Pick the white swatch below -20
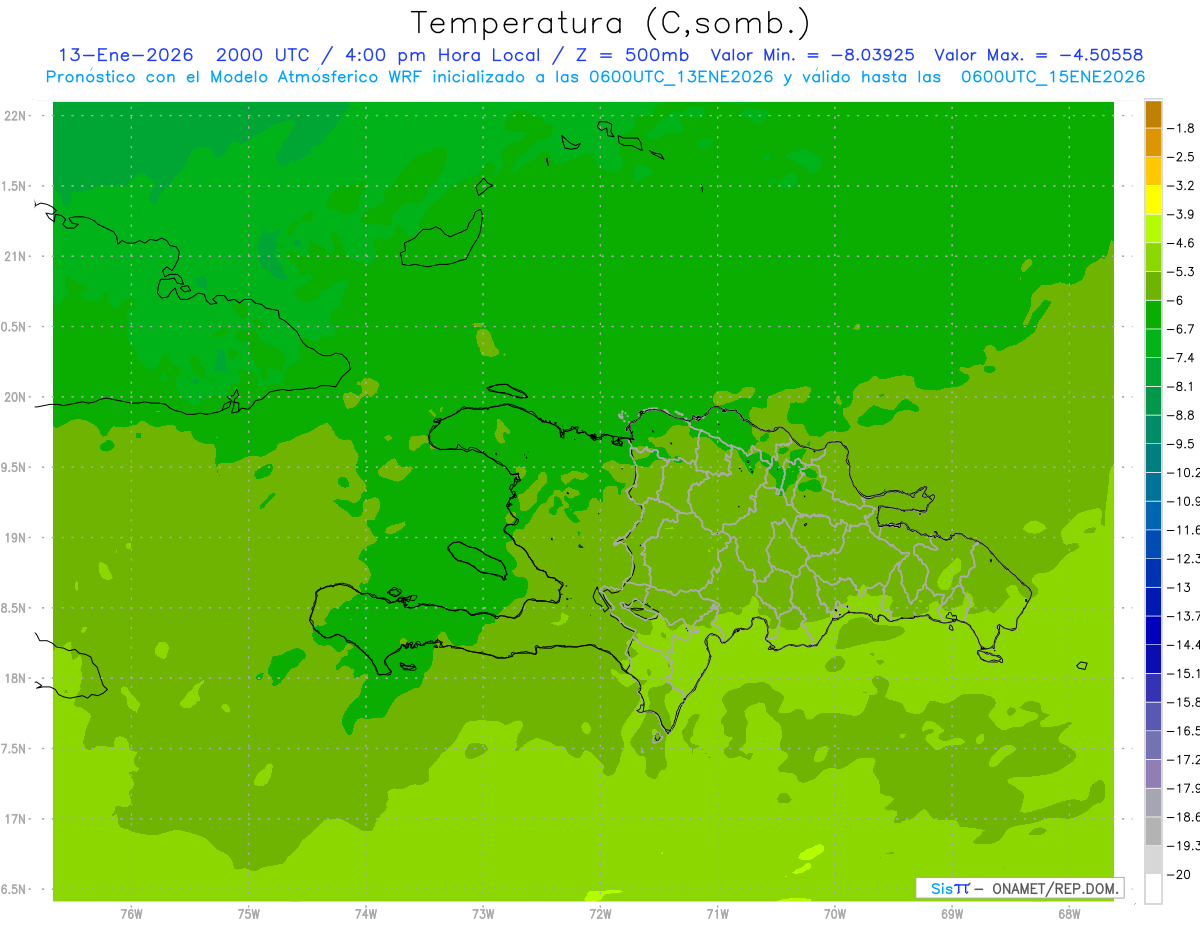This screenshot has height=927, width=1200. tap(1153, 889)
